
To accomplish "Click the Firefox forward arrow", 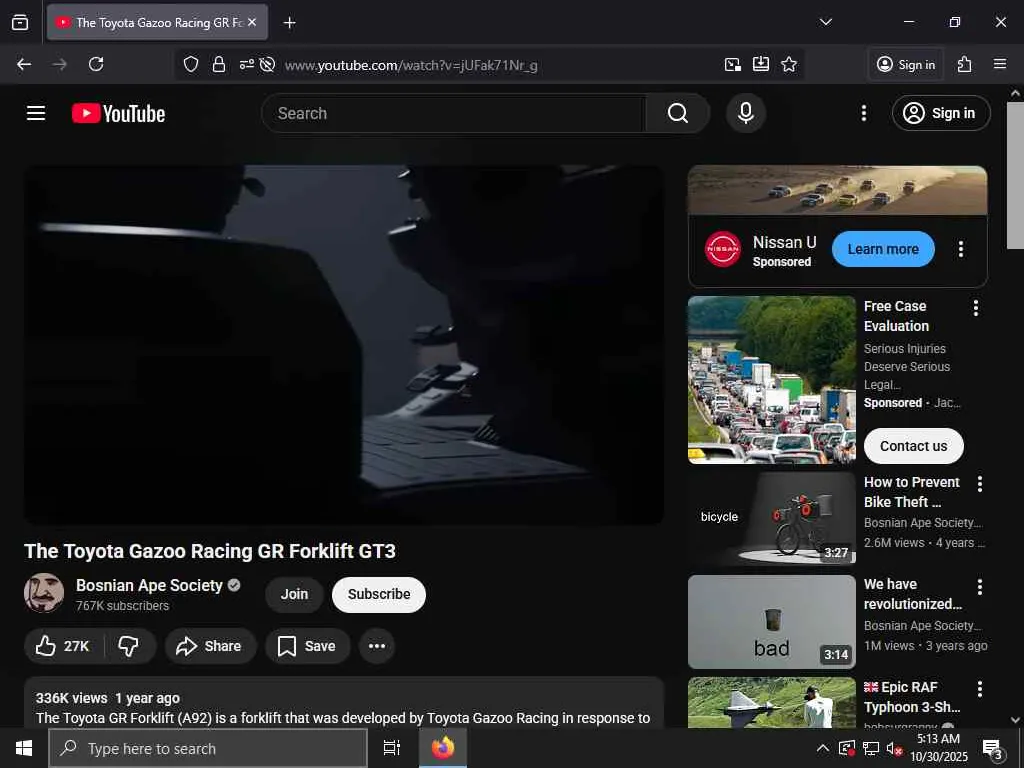I will (x=59, y=64).
